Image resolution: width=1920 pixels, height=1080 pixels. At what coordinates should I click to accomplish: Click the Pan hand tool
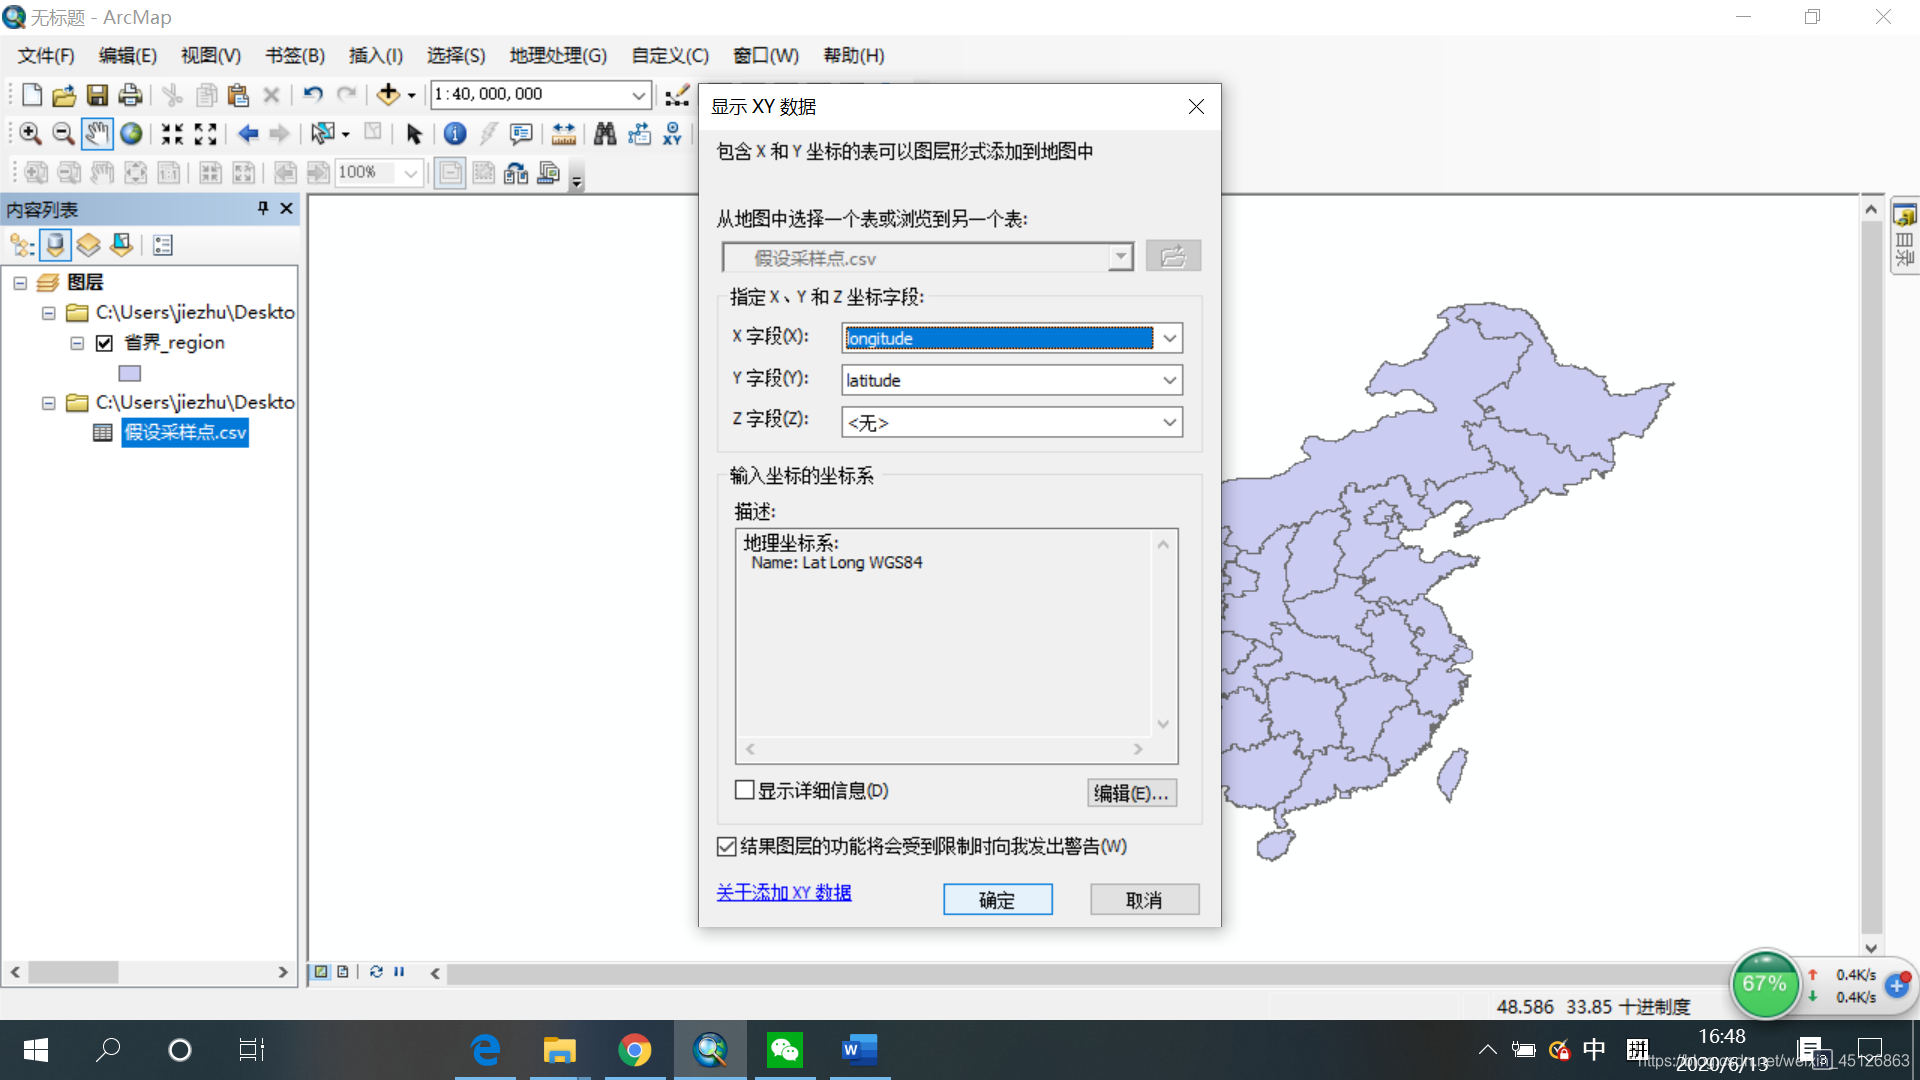point(97,133)
